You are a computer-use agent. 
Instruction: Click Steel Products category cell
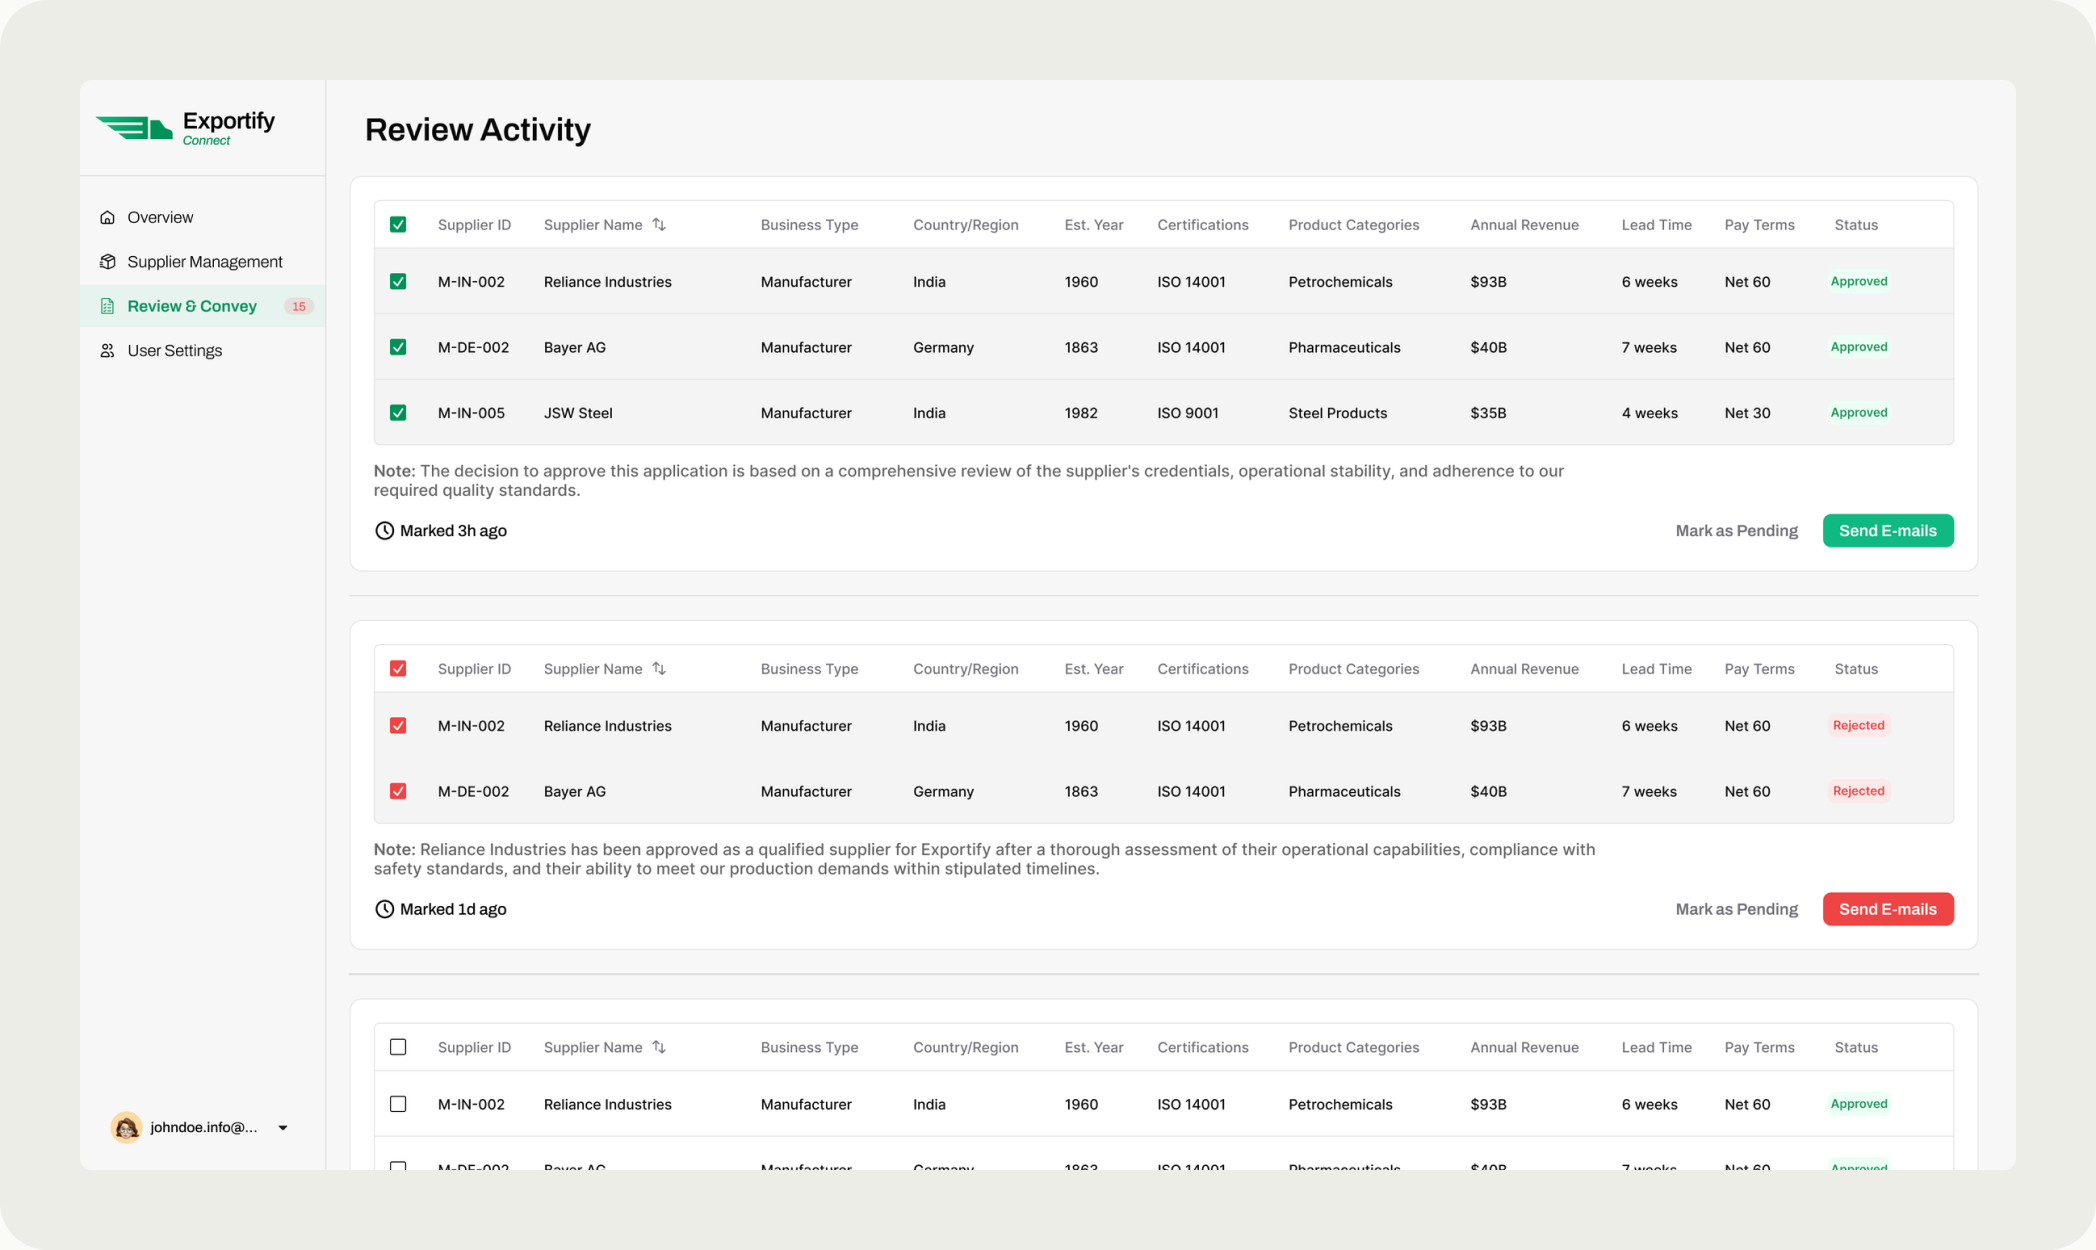(x=1337, y=413)
